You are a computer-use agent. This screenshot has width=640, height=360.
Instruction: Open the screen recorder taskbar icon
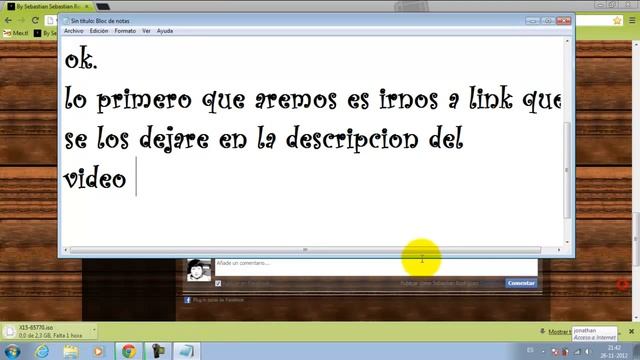[x=158, y=351]
